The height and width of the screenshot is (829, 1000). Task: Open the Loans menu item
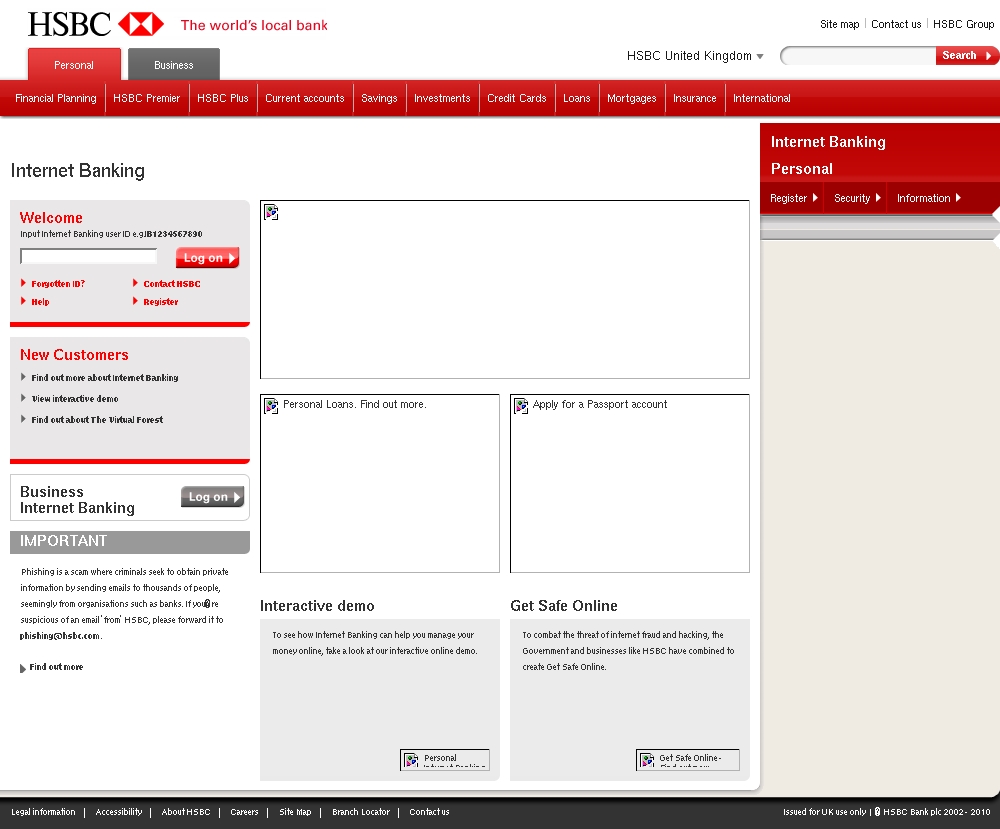click(x=577, y=98)
